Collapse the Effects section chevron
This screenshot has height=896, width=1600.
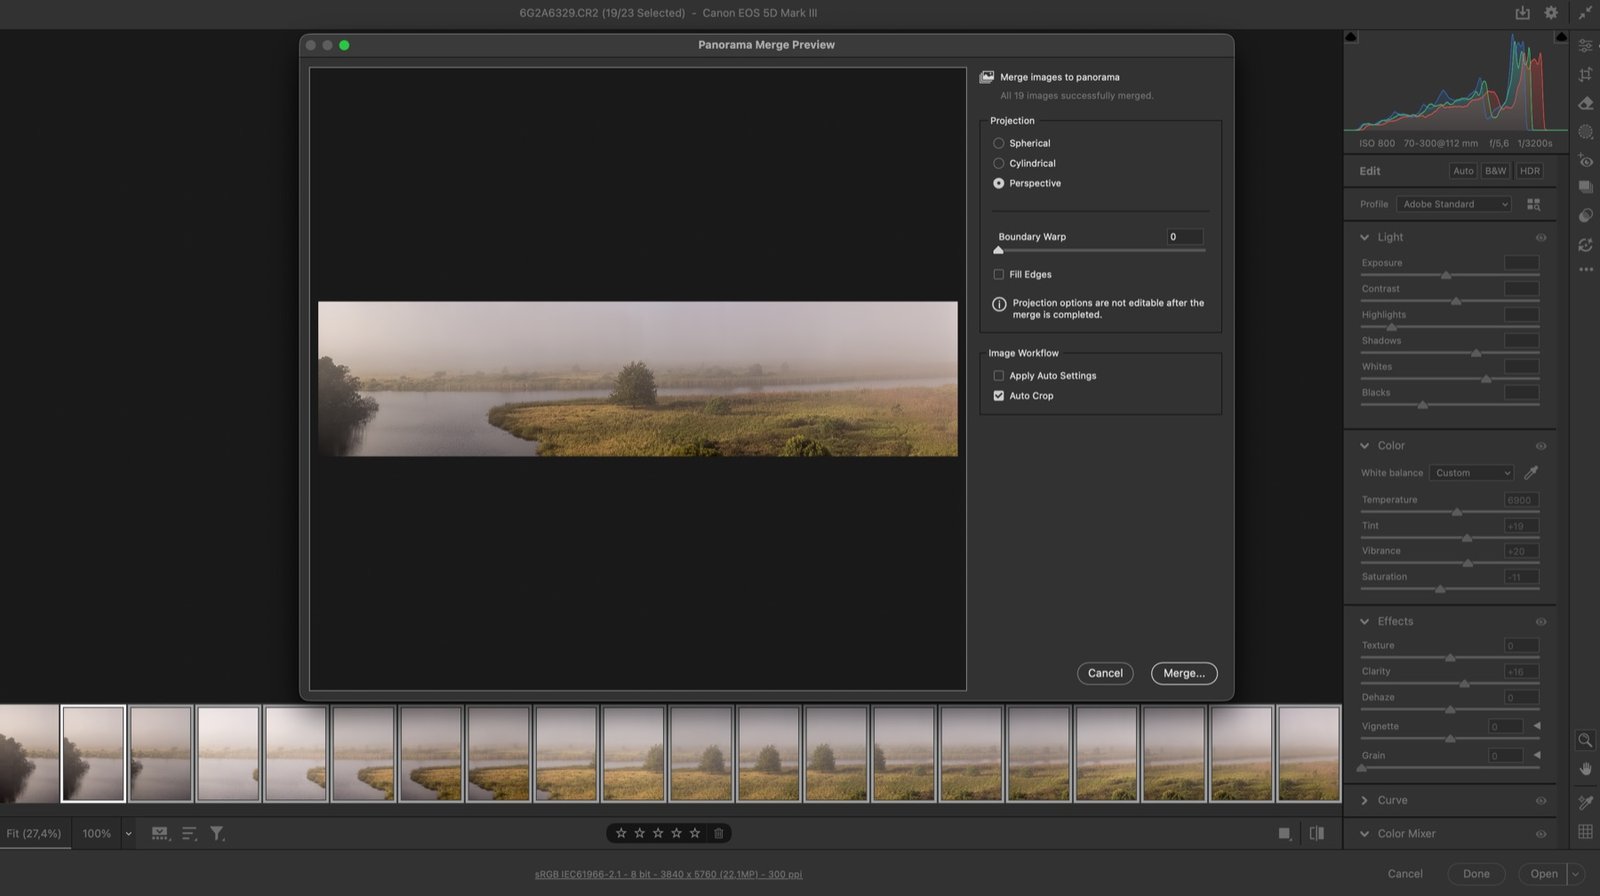tap(1364, 621)
